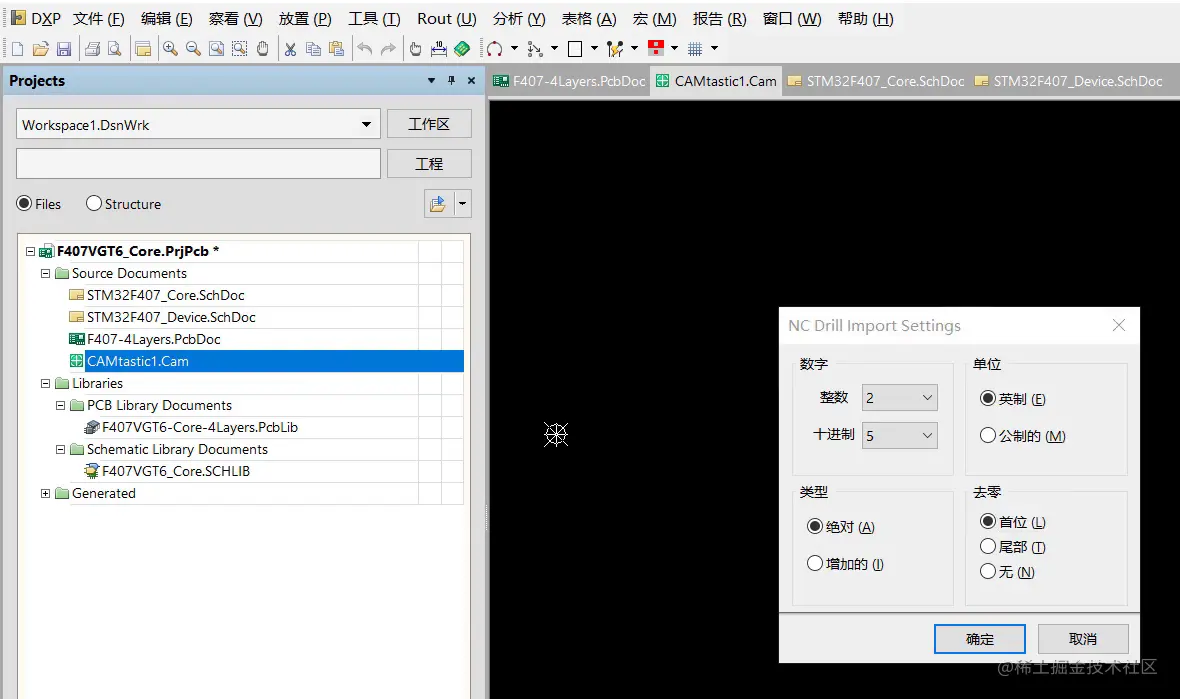This screenshot has width=1180, height=699.
Task: Click the redo arrow icon
Action: [x=388, y=49]
